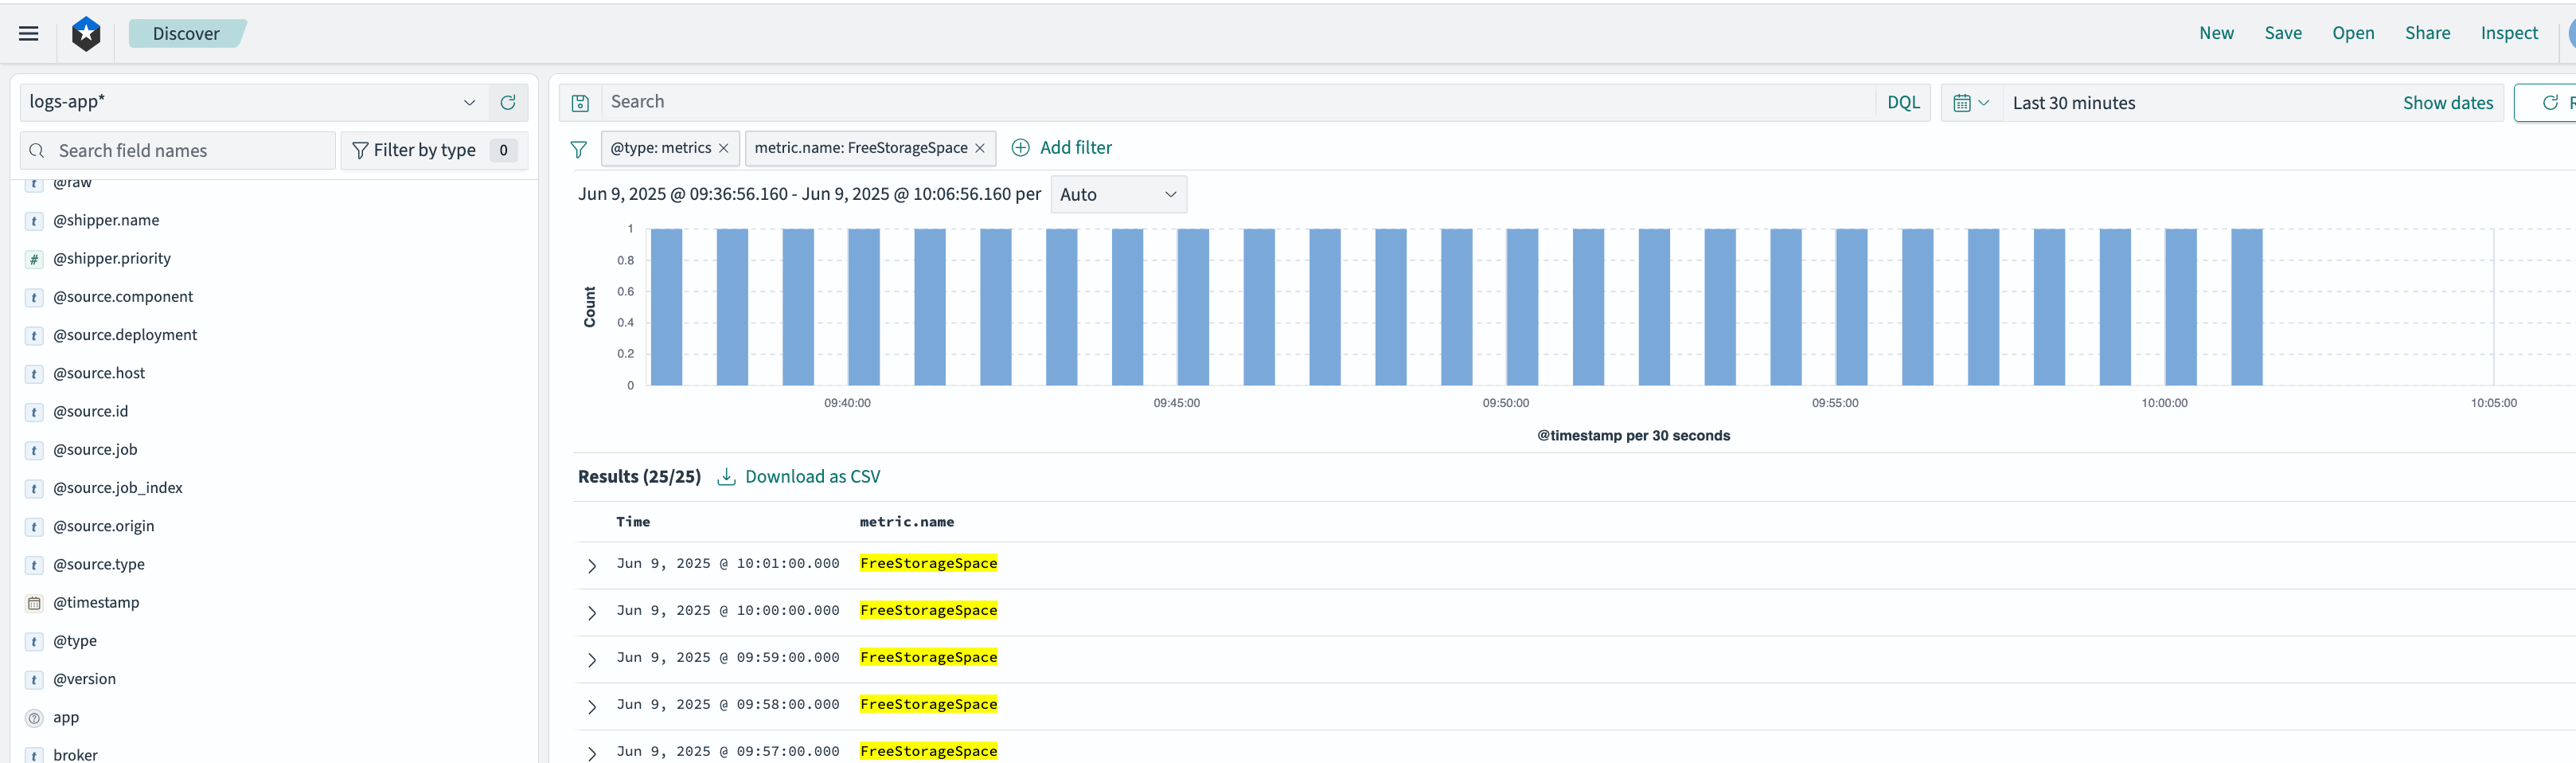Screen dimensions: 2576x763
Task: Open Filter by type dropdown
Action: (x=434, y=150)
